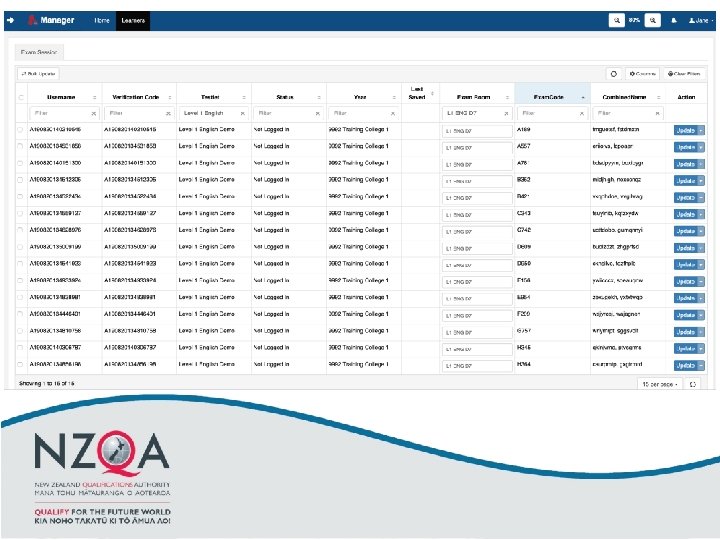Click Update button for A169 row
Viewport: 720px width, 540px height.
[x=686, y=131]
